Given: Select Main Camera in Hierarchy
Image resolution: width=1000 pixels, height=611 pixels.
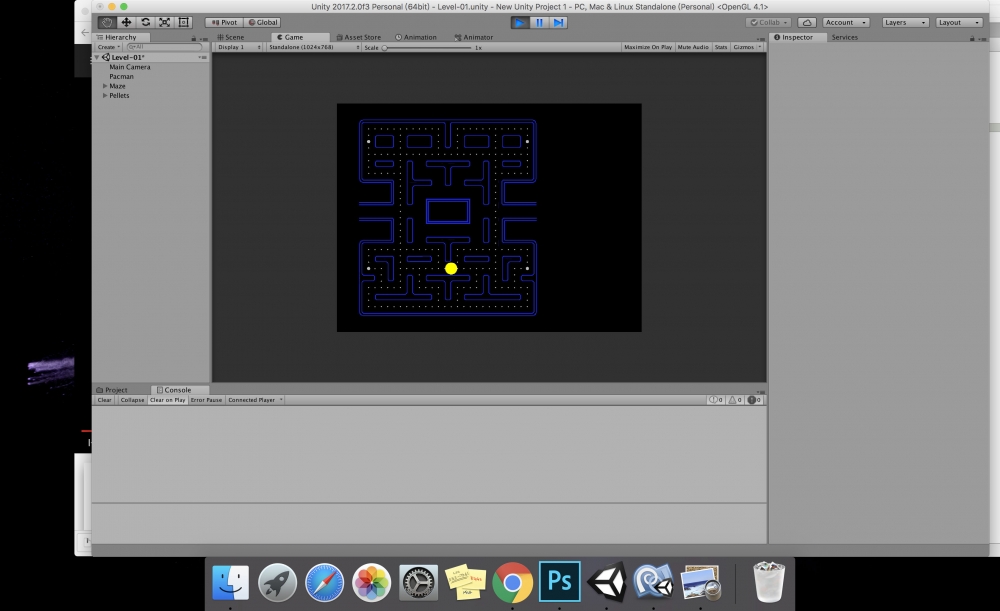Looking at the screenshot, I should tap(129, 67).
